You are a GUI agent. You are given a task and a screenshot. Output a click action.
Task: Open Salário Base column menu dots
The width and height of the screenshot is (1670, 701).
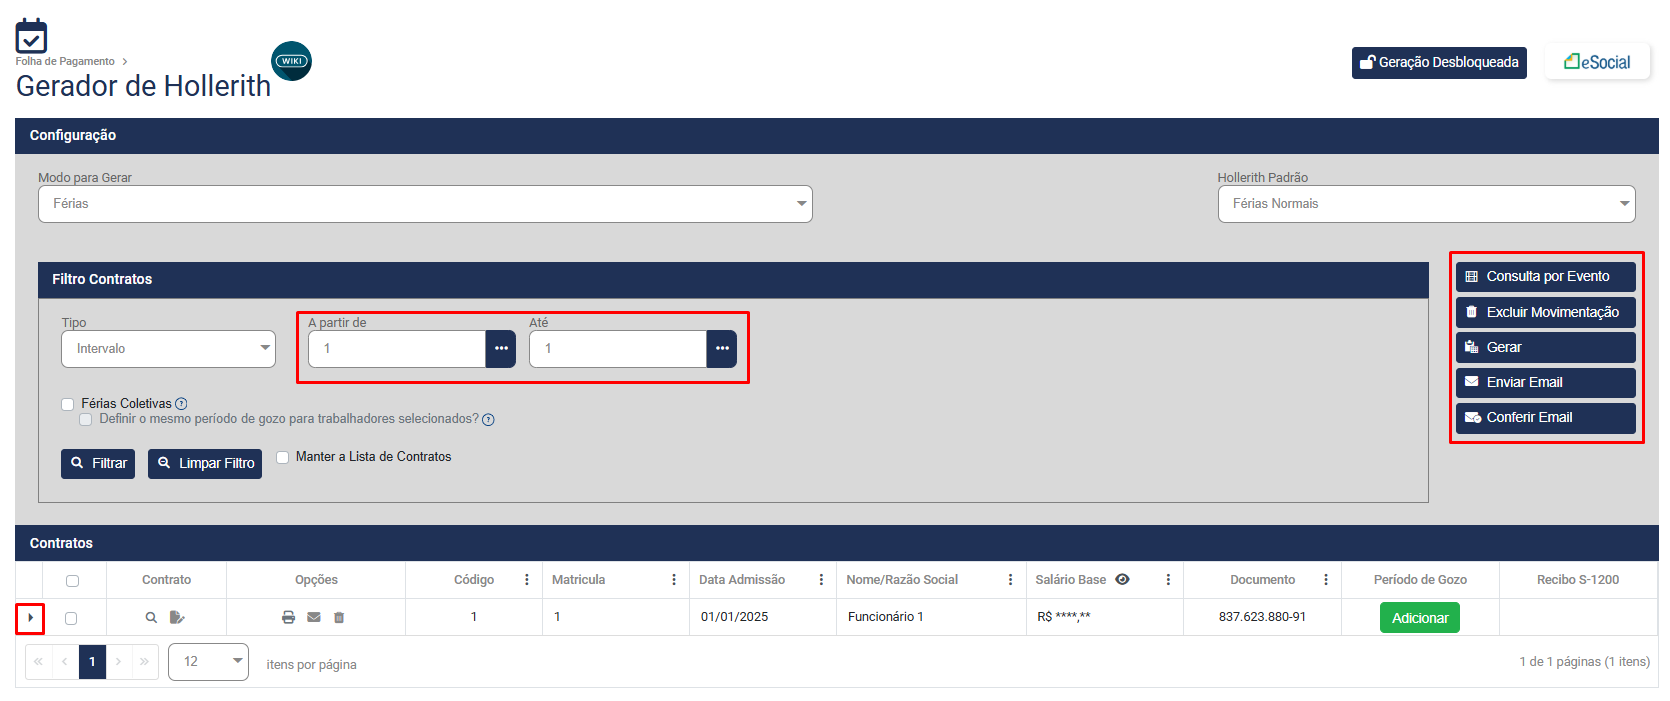pos(1168,580)
